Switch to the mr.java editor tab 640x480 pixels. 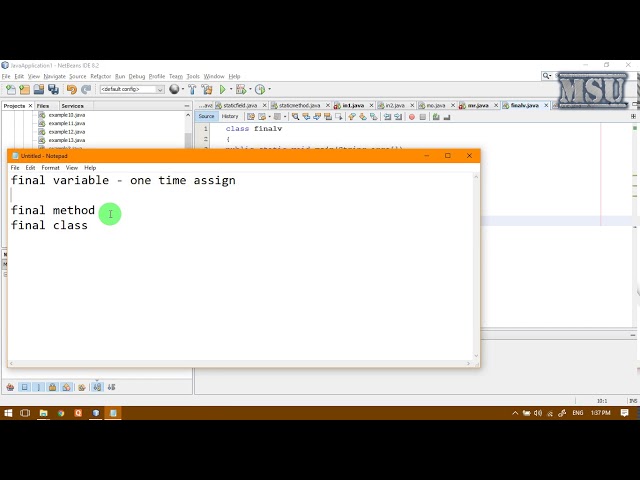point(478,105)
